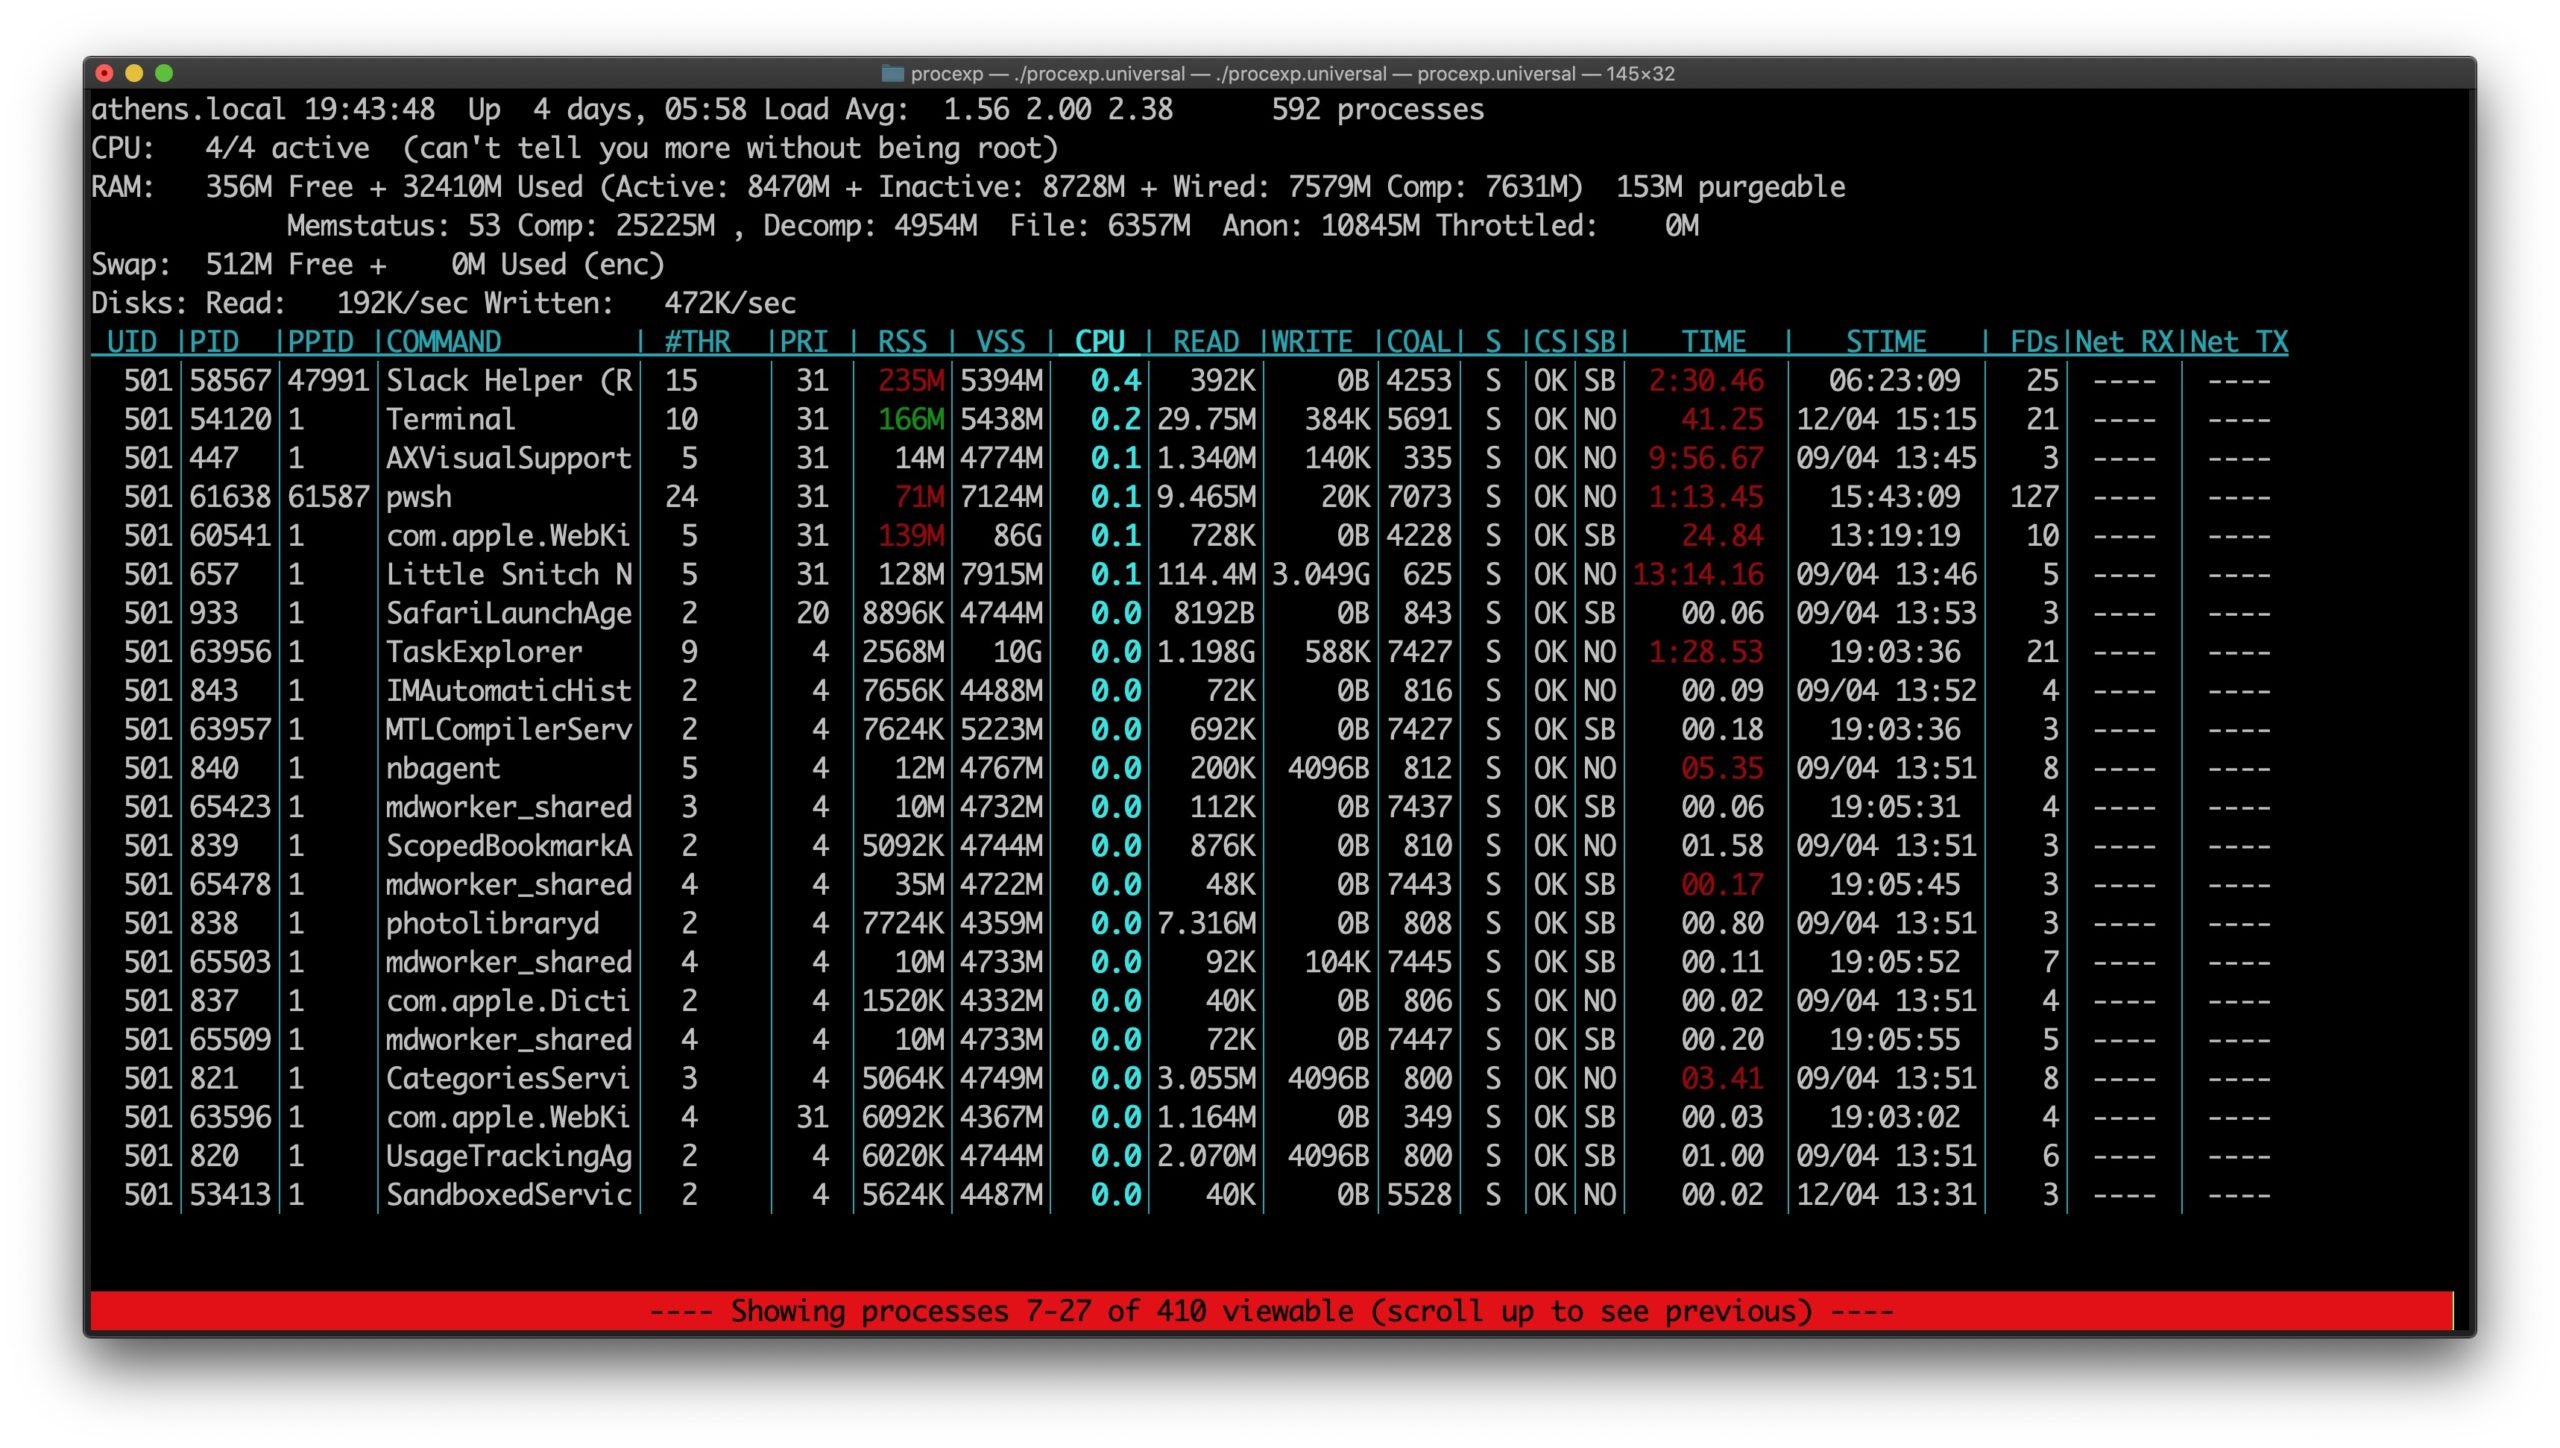Select the Little Snitch process row
This screenshot has width=2560, height=1448.
tap(508, 575)
